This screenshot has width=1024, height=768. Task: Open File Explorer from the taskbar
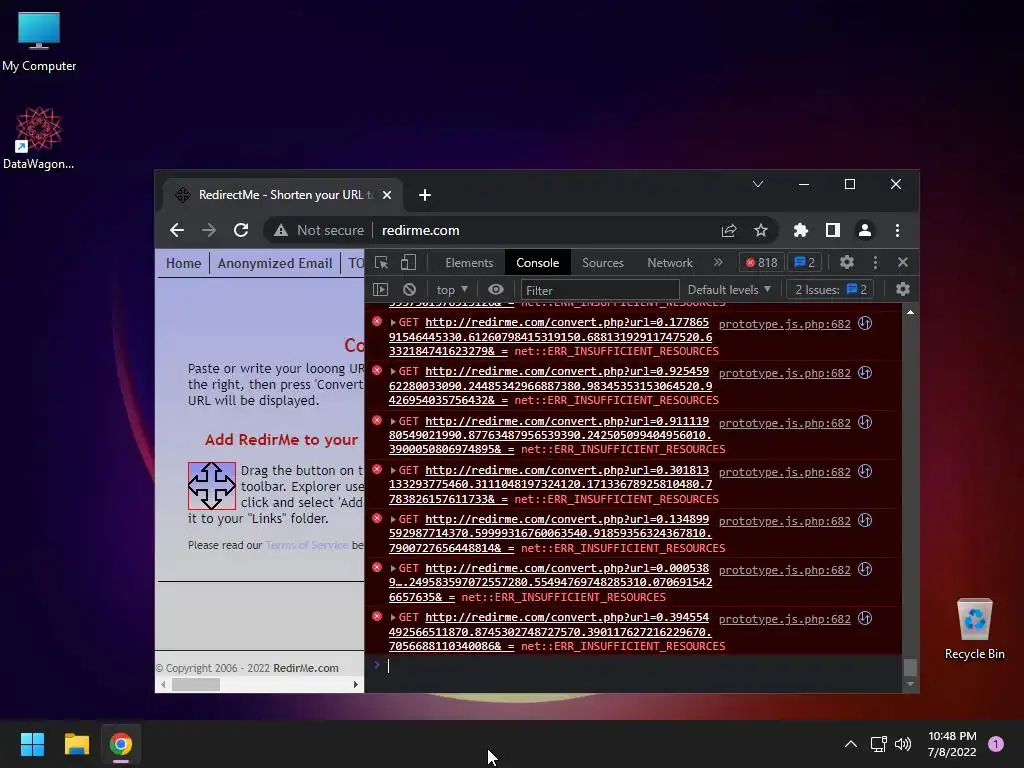[76, 744]
